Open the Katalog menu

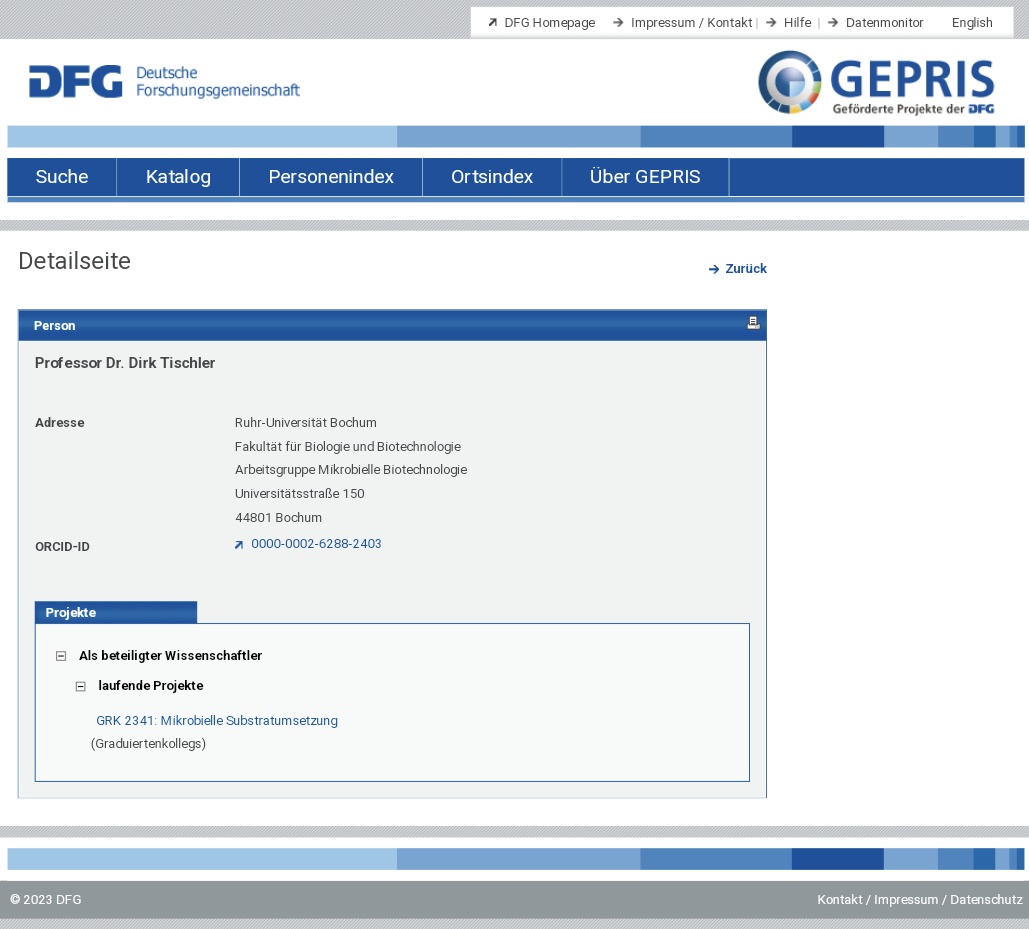coord(178,176)
